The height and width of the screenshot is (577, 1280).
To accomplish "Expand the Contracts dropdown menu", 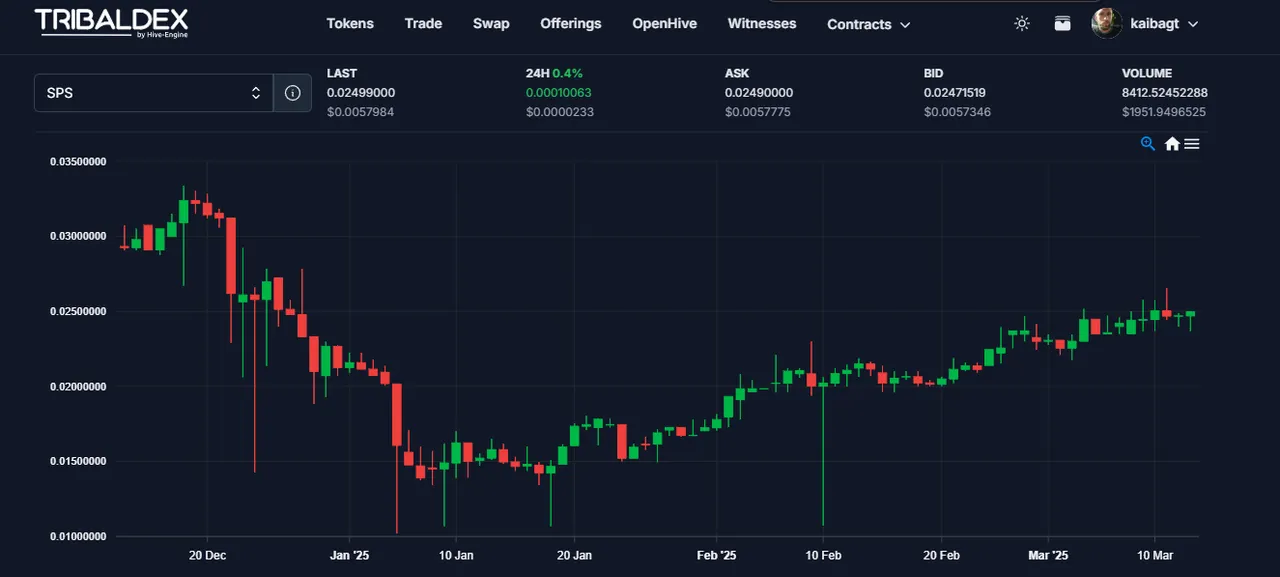I will pyautogui.click(x=868, y=24).
